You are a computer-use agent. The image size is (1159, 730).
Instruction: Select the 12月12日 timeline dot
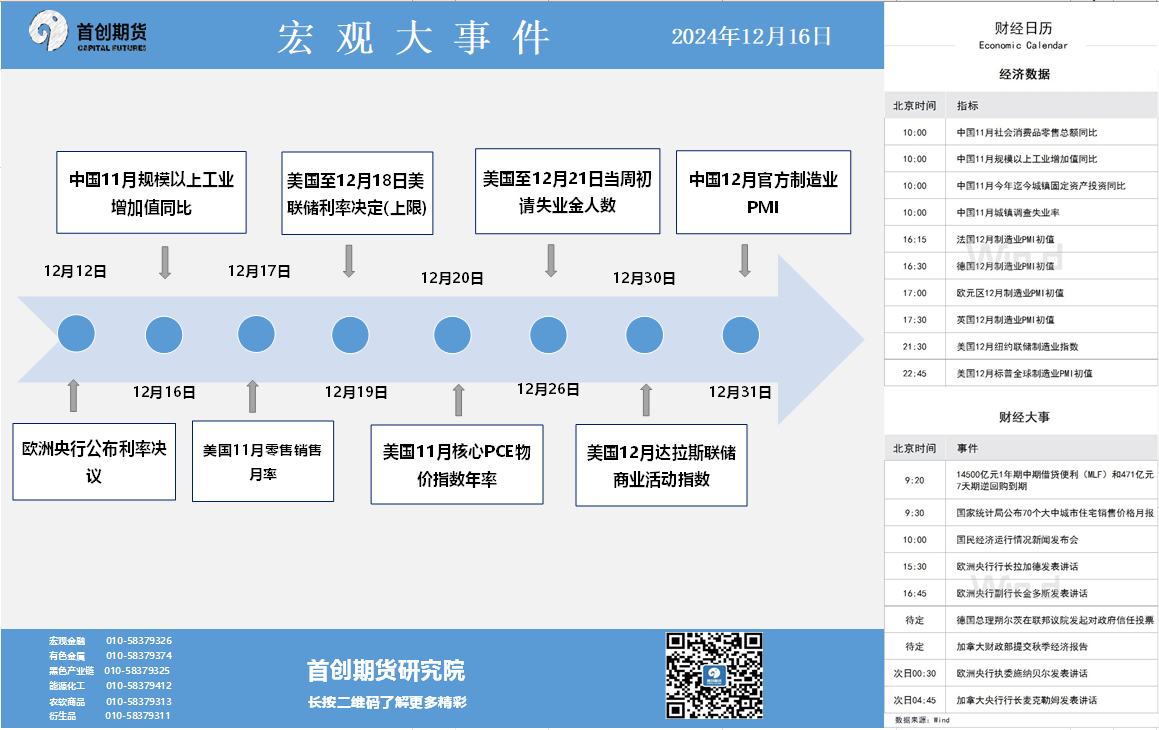76,333
